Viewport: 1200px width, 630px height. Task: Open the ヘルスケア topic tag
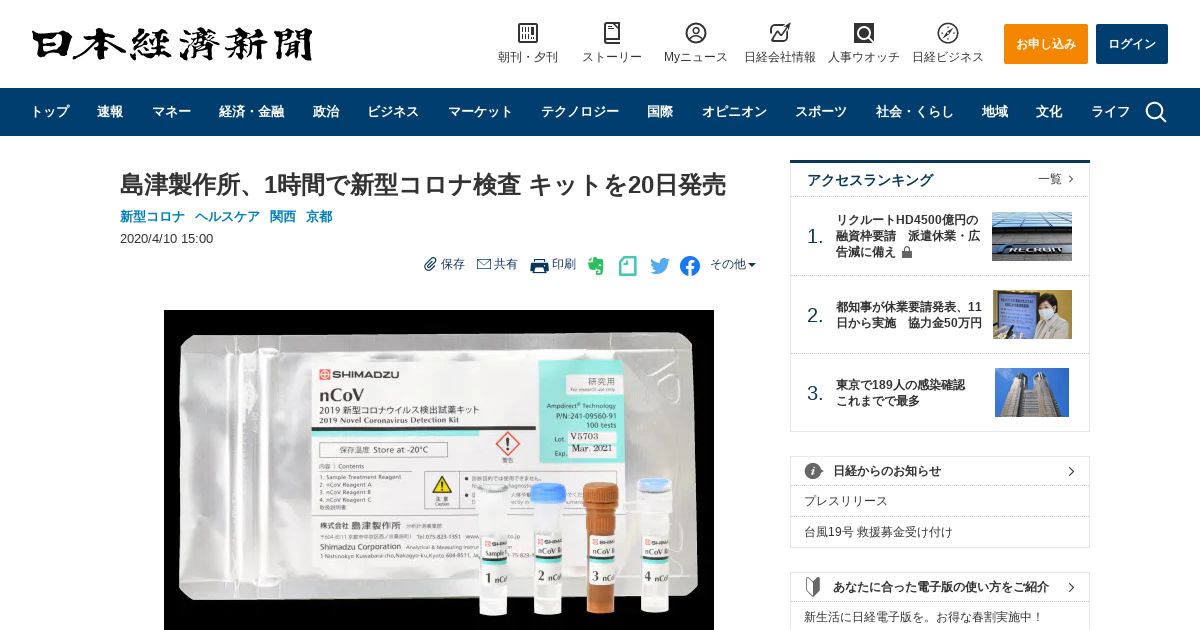[x=227, y=216]
